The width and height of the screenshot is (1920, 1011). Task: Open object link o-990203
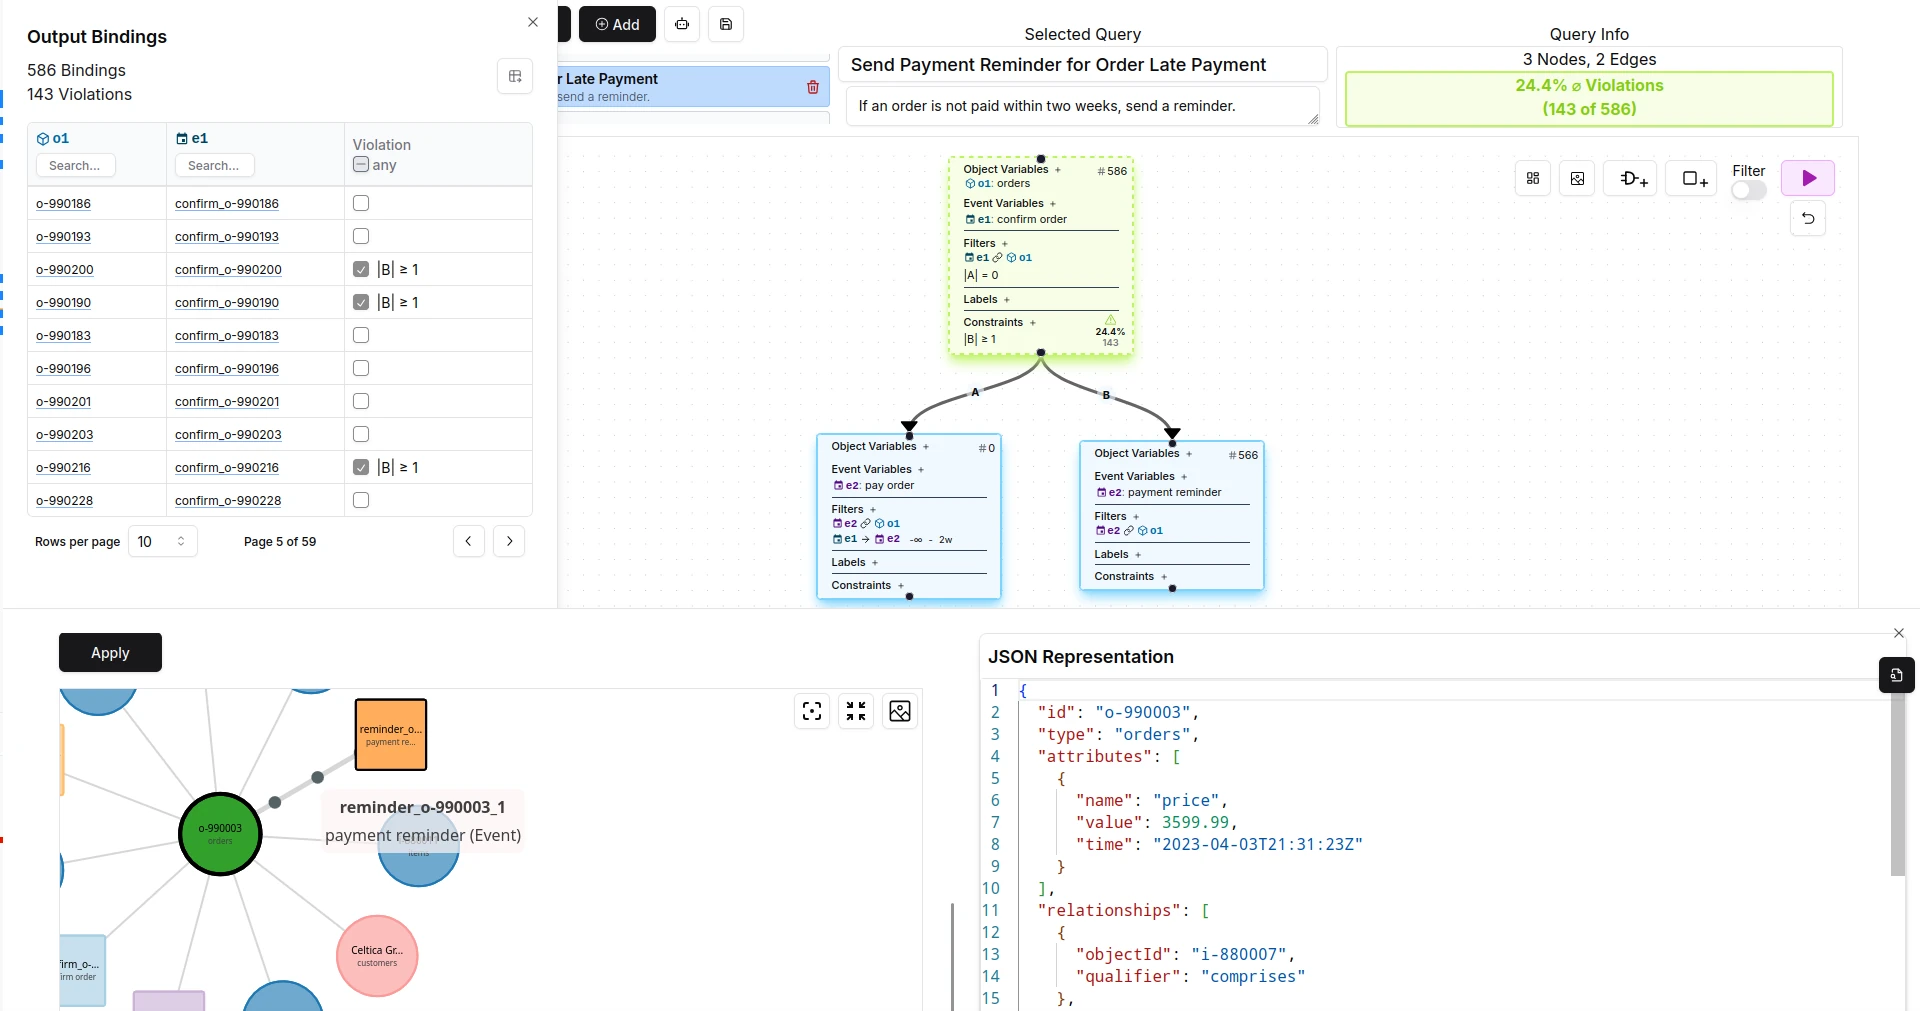tap(64, 435)
